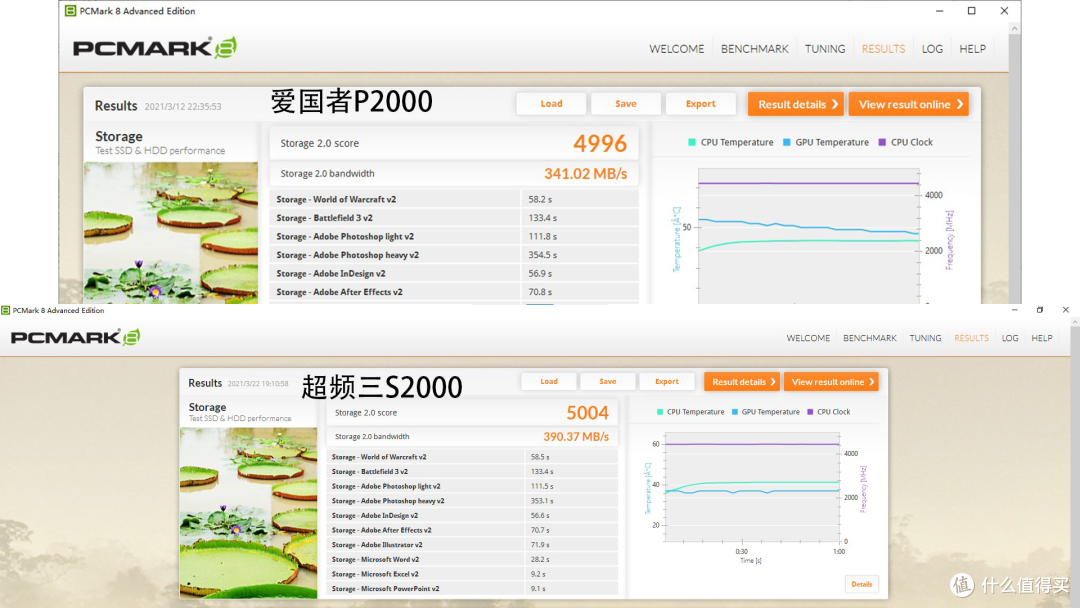Click GPU Temperature legend swatch in top chart

787,143
